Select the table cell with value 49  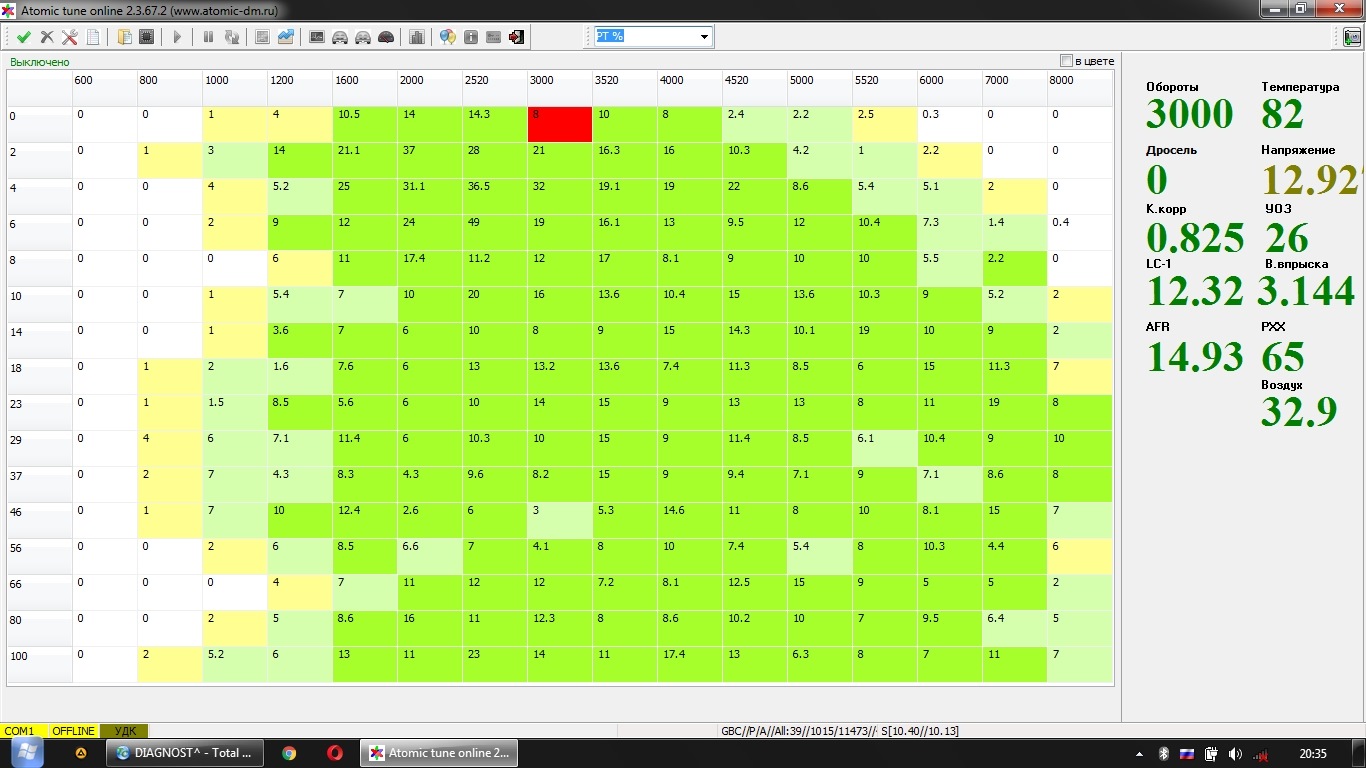click(495, 232)
